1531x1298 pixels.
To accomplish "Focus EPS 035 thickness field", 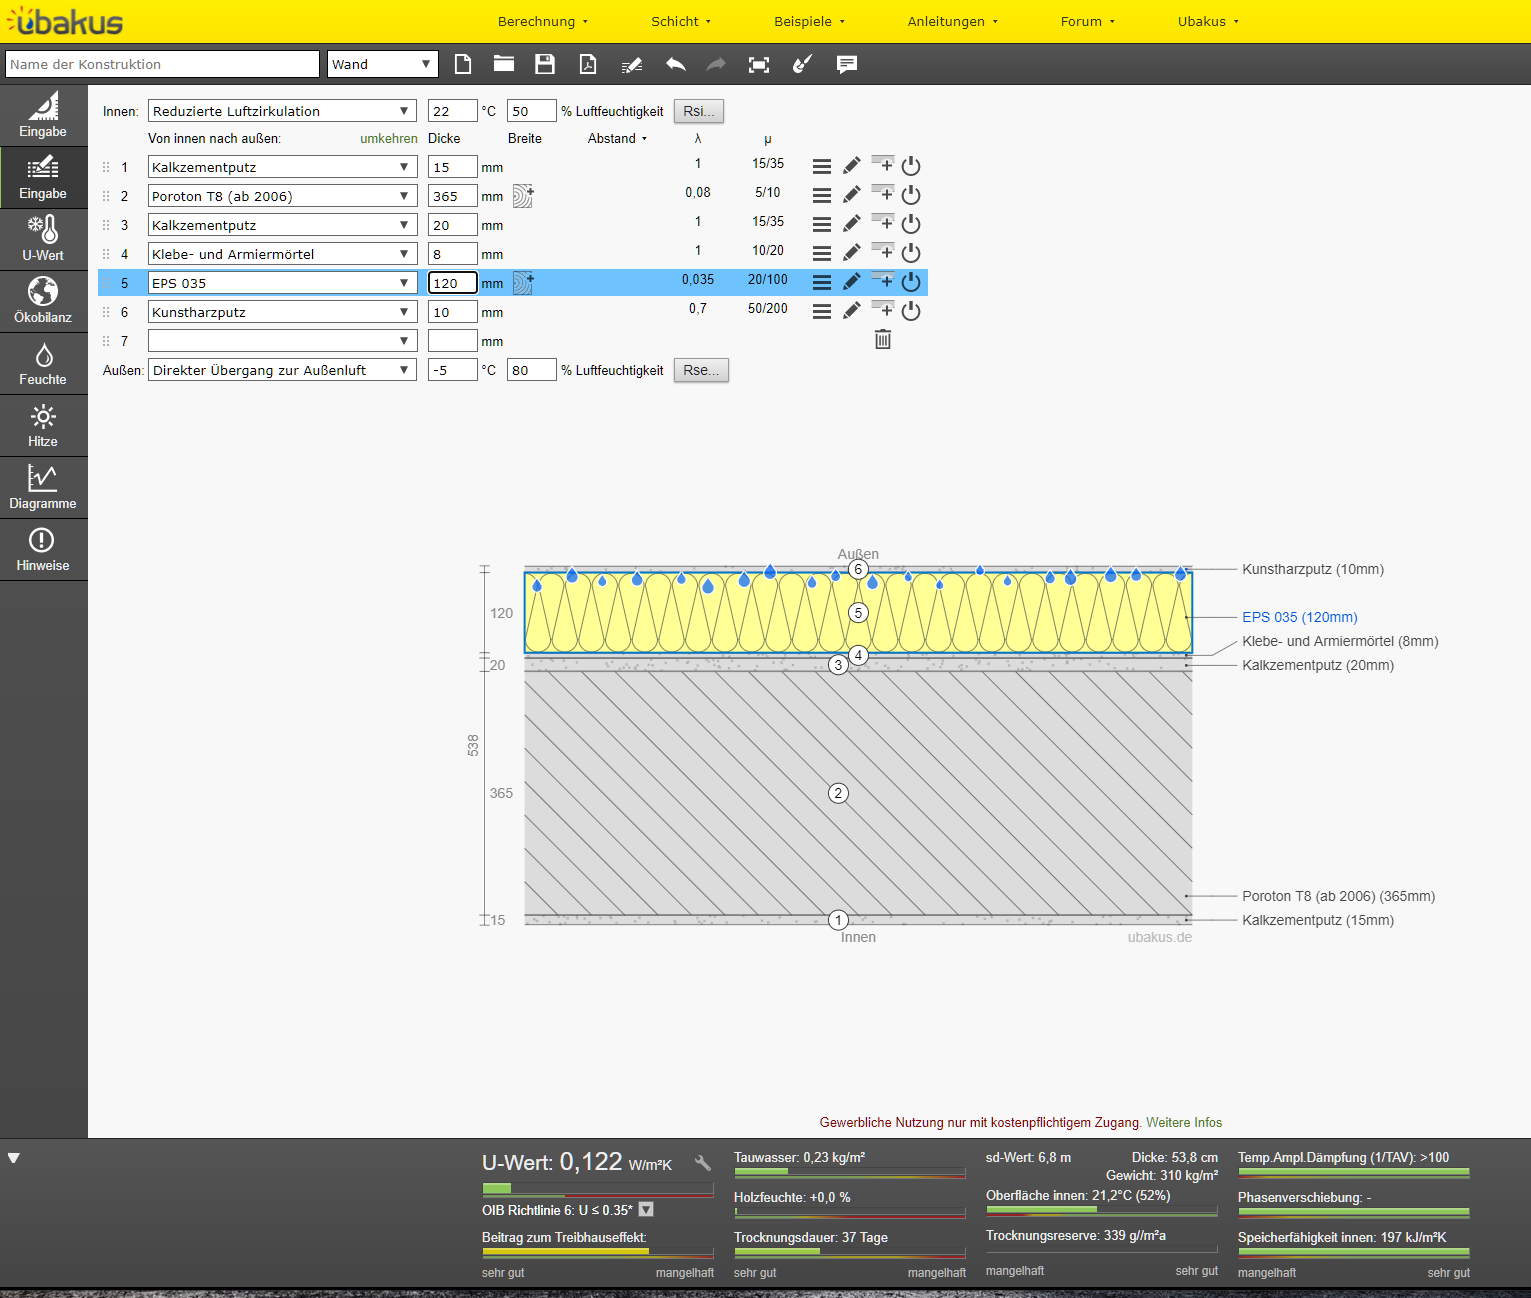I will pyautogui.click(x=453, y=283).
